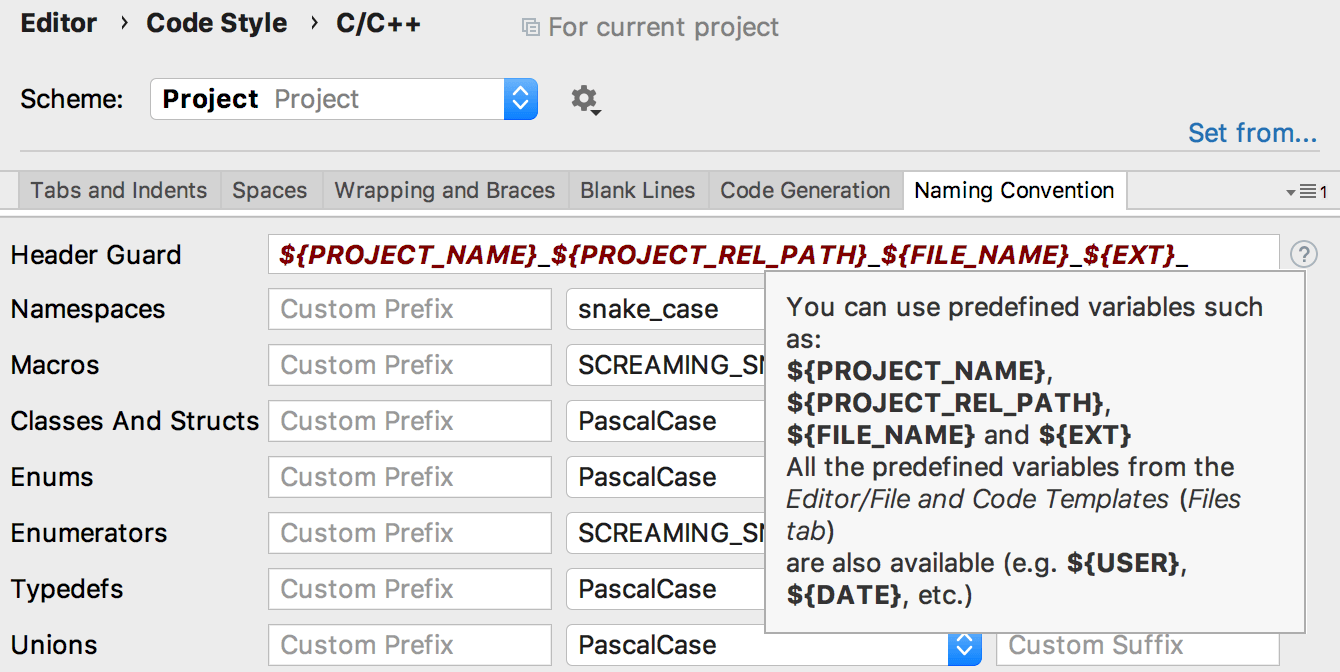Expand the Unions PascalCase style dropdown
Screen dimensions: 1340x672
[x=962, y=645]
